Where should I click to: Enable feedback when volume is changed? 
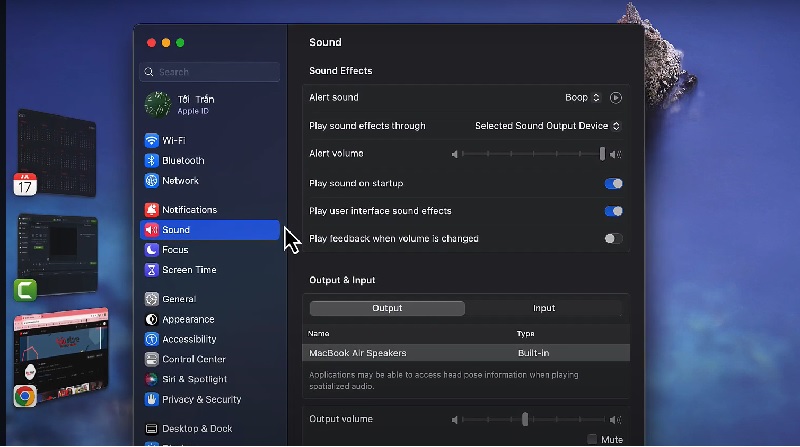click(613, 239)
